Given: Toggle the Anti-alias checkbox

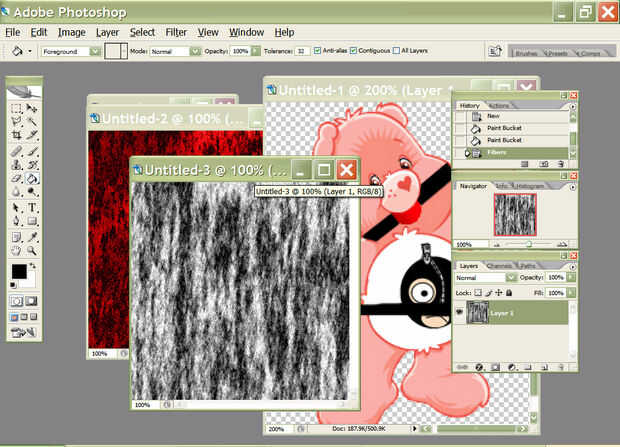Looking at the screenshot, I should 317,51.
